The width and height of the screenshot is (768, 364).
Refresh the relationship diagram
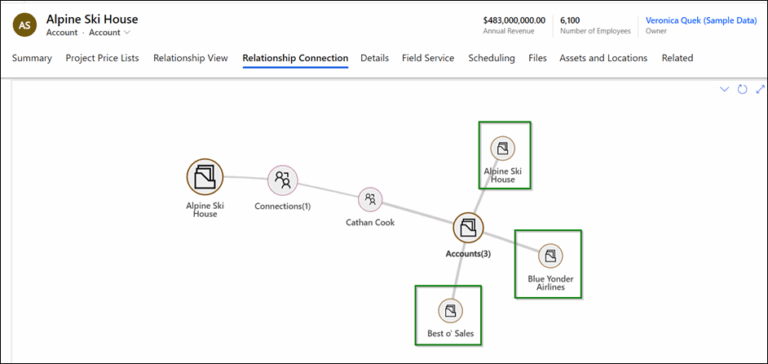coord(743,89)
